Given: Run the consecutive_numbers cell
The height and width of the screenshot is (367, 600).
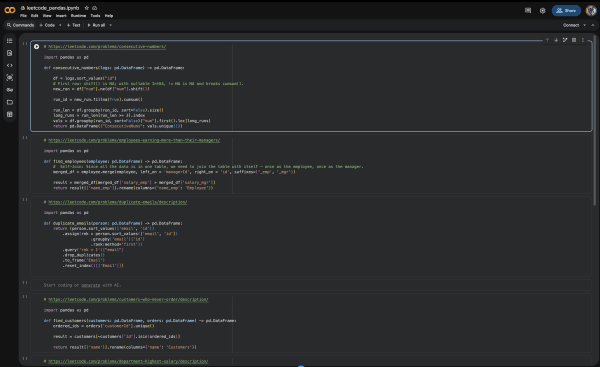Looking at the screenshot, I should (36, 47).
